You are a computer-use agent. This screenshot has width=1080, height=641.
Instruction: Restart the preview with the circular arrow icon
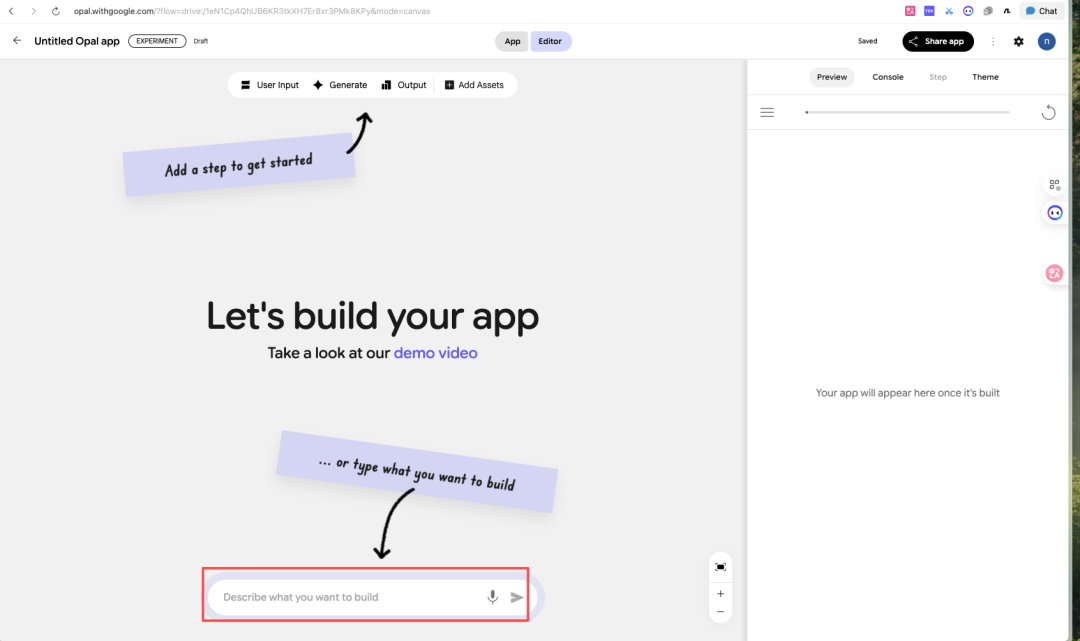click(1048, 112)
